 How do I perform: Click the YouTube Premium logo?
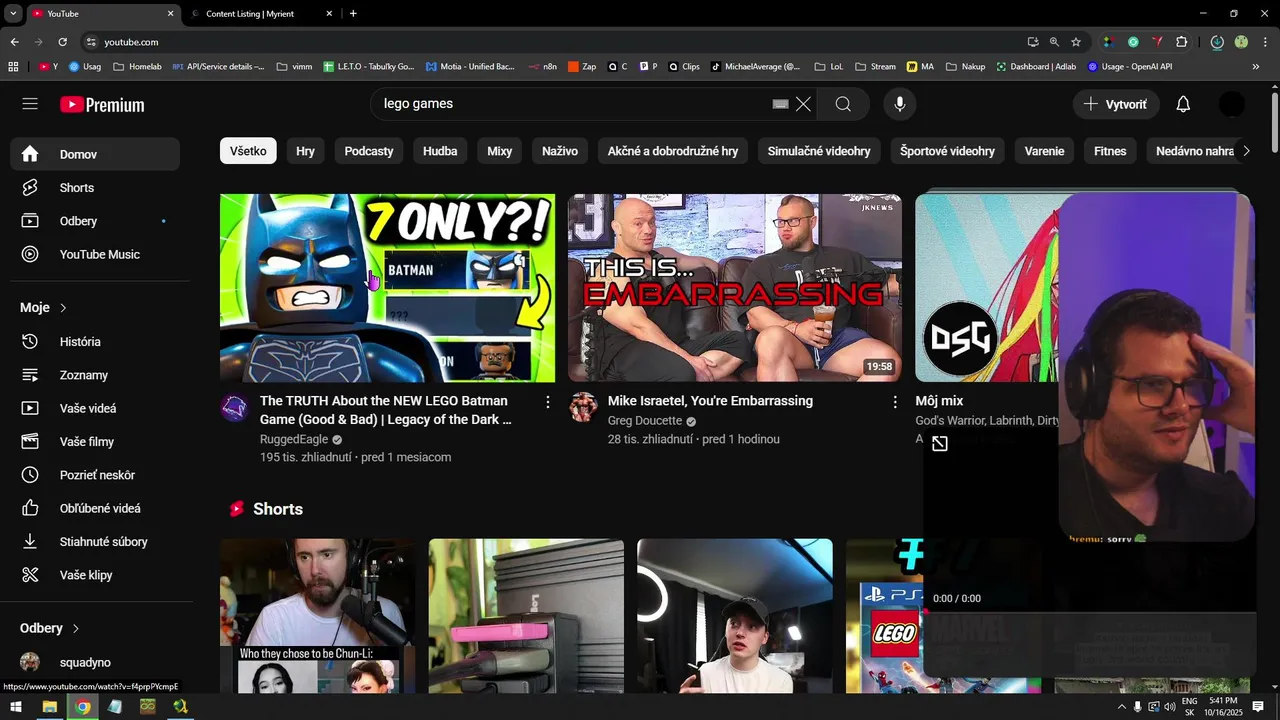pyautogui.click(x=102, y=105)
